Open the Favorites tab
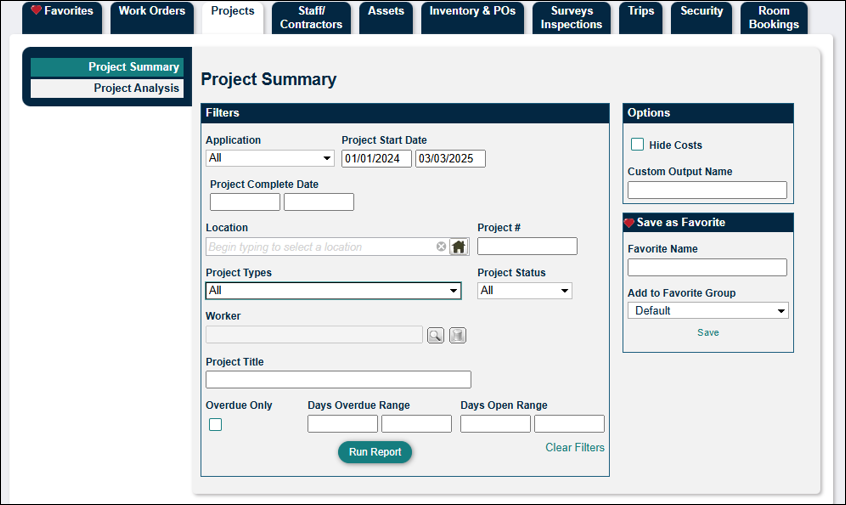Screen dimensions: 846x505 [x=62, y=17]
